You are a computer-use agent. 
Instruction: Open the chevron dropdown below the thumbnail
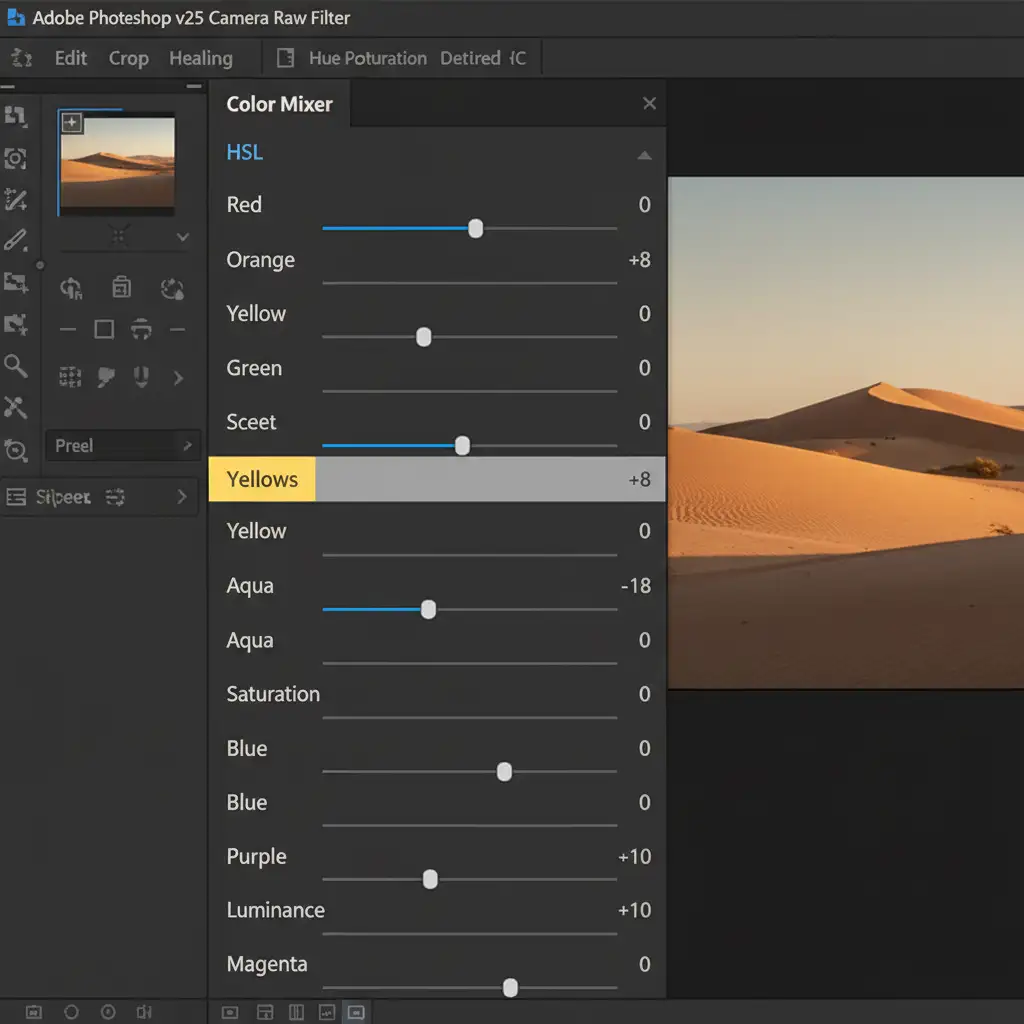(x=182, y=238)
